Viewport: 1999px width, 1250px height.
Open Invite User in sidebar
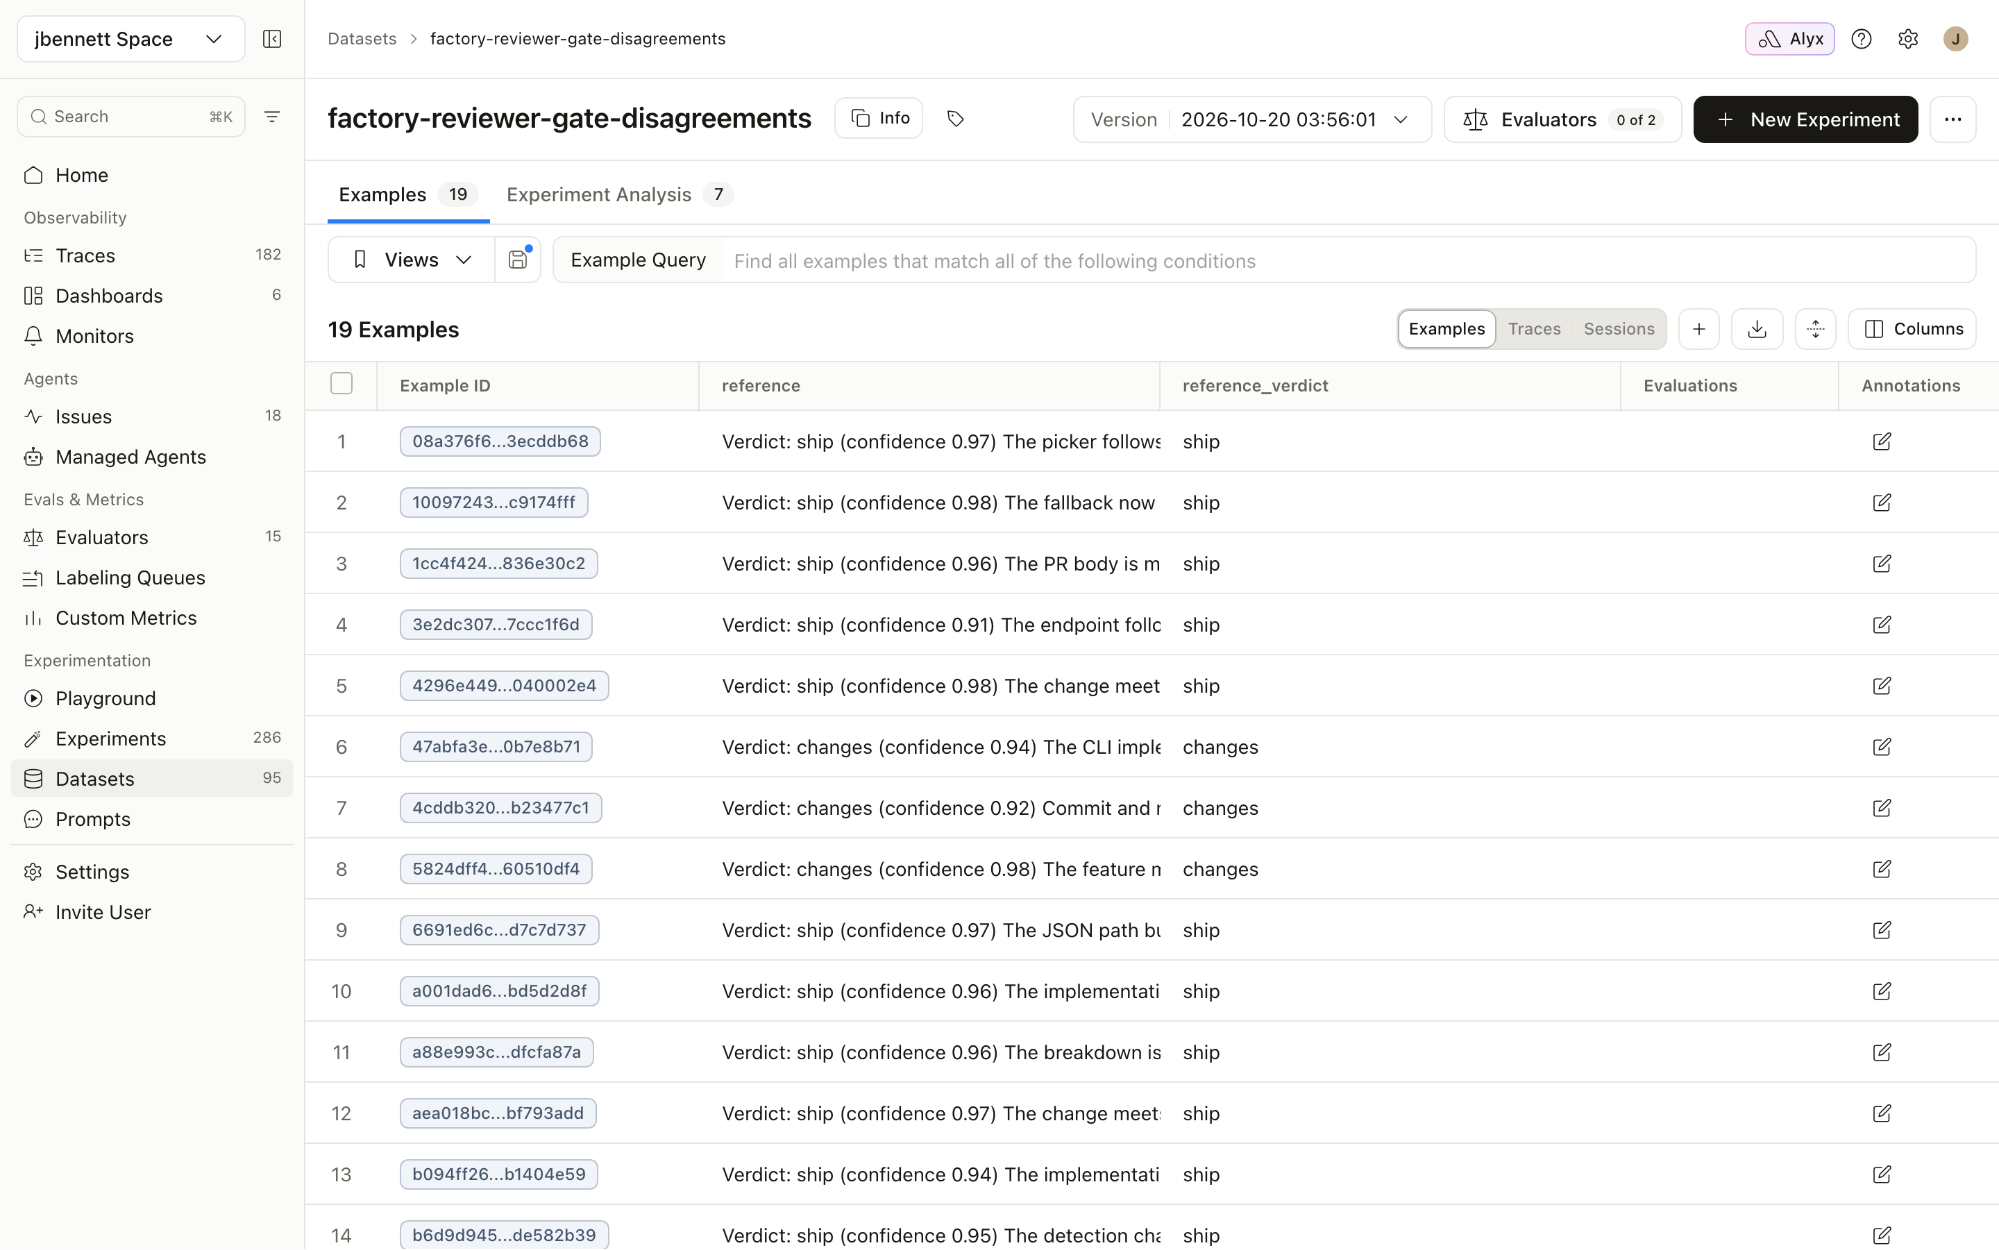(x=152, y=912)
